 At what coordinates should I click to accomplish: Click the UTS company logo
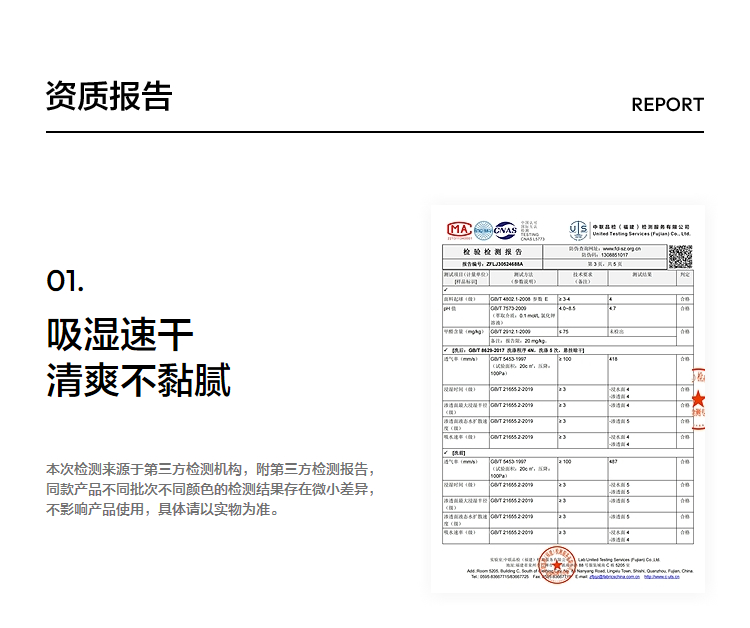(x=578, y=230)
